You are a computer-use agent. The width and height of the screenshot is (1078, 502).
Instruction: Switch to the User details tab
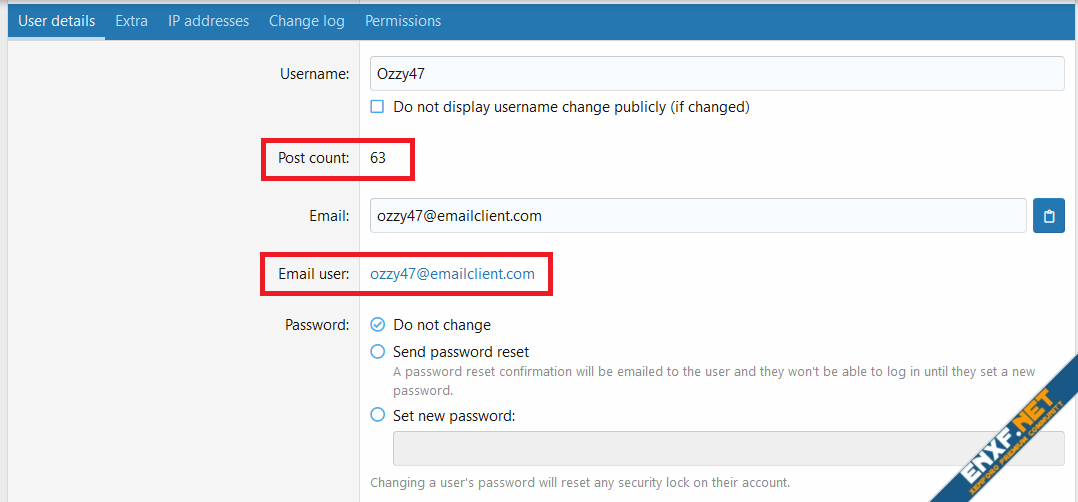tap(57, 21)
